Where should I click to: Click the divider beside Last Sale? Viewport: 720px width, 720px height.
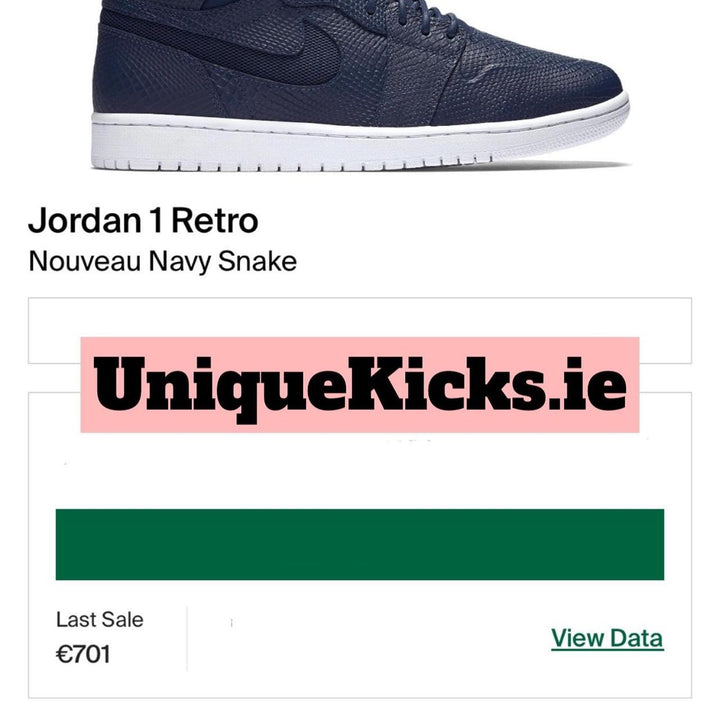(187, 638)
